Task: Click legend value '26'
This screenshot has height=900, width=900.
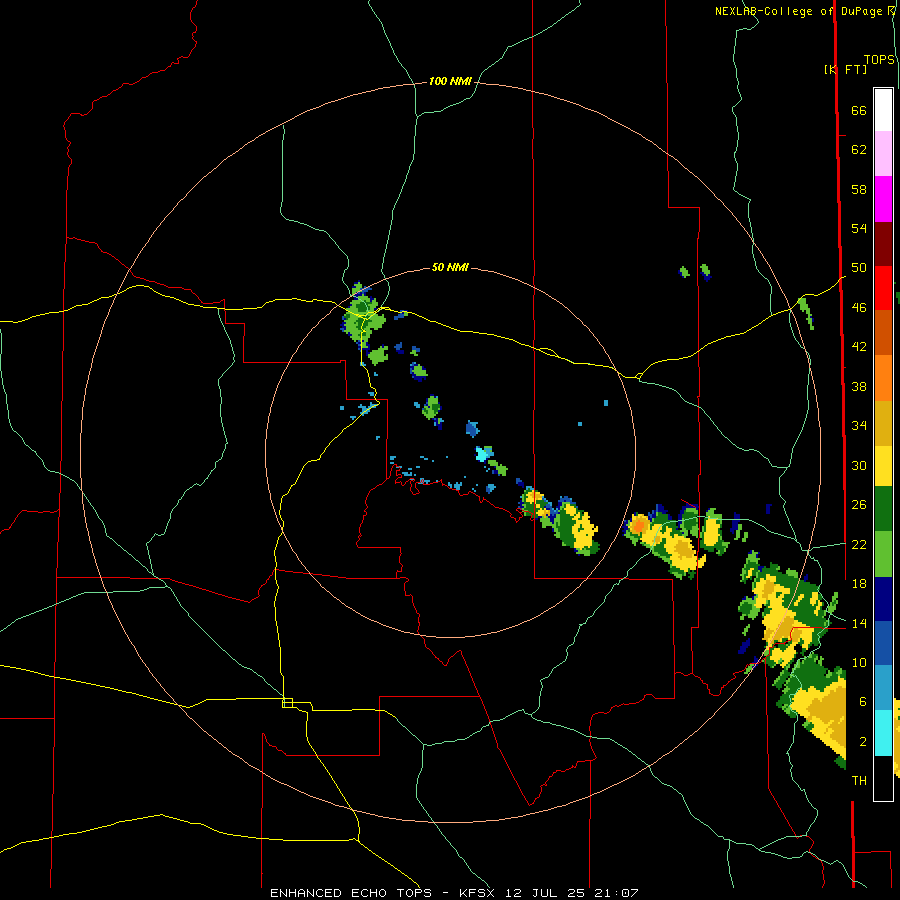Action: point(859,505)
